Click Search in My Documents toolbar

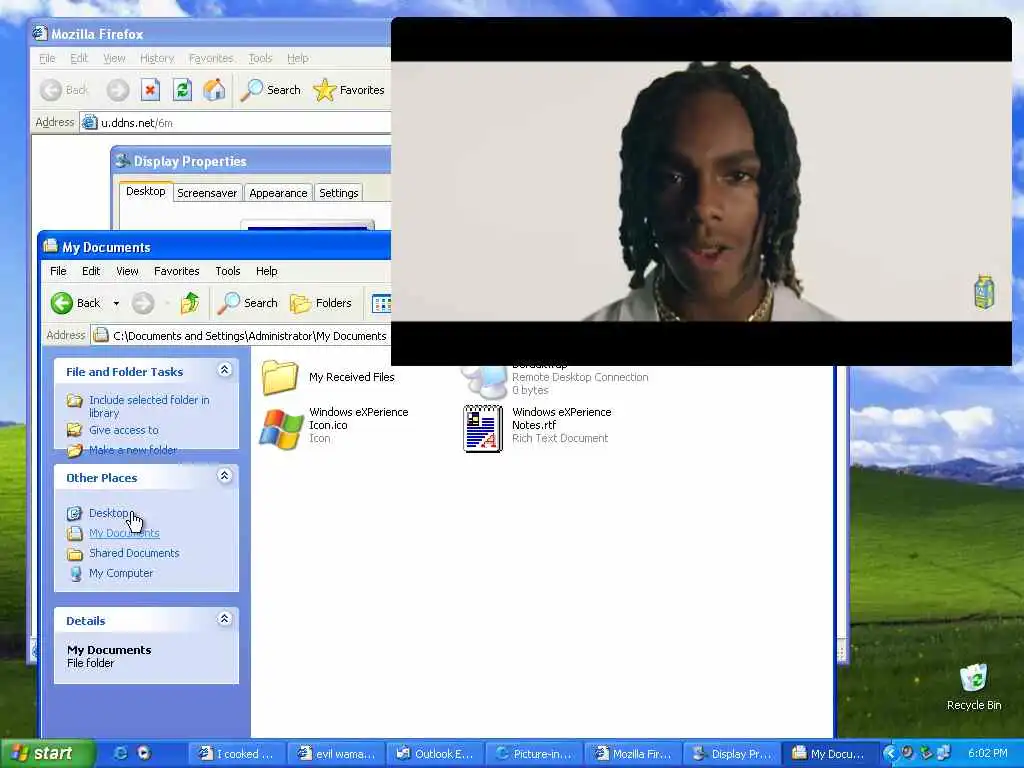(248, 303)
